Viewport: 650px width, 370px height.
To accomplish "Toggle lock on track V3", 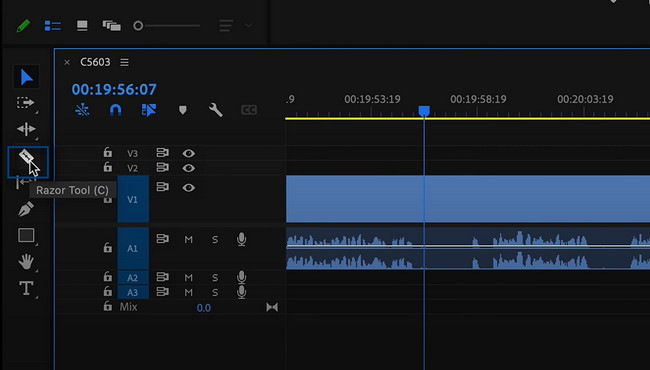I will [x=108, y=152].
